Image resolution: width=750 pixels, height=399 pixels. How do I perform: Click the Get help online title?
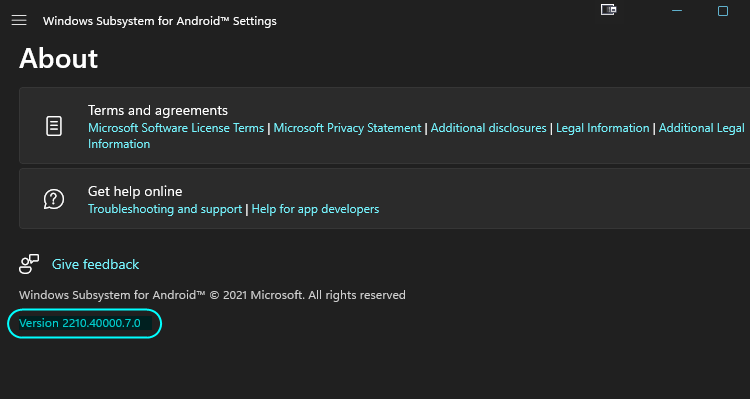click(135, 191)
